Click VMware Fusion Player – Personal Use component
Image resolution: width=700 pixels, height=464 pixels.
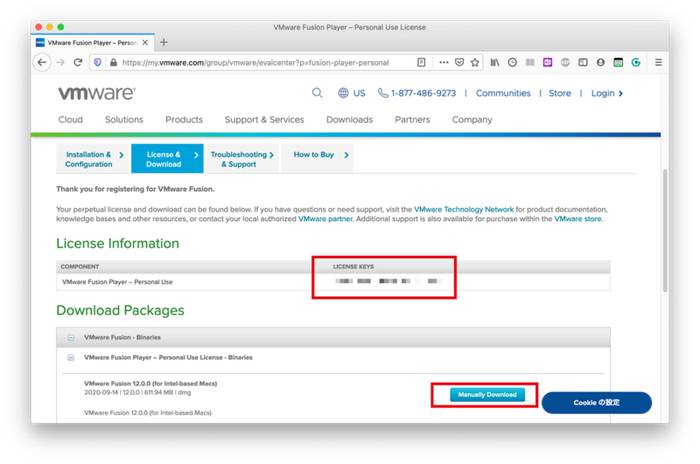[117, 282]
